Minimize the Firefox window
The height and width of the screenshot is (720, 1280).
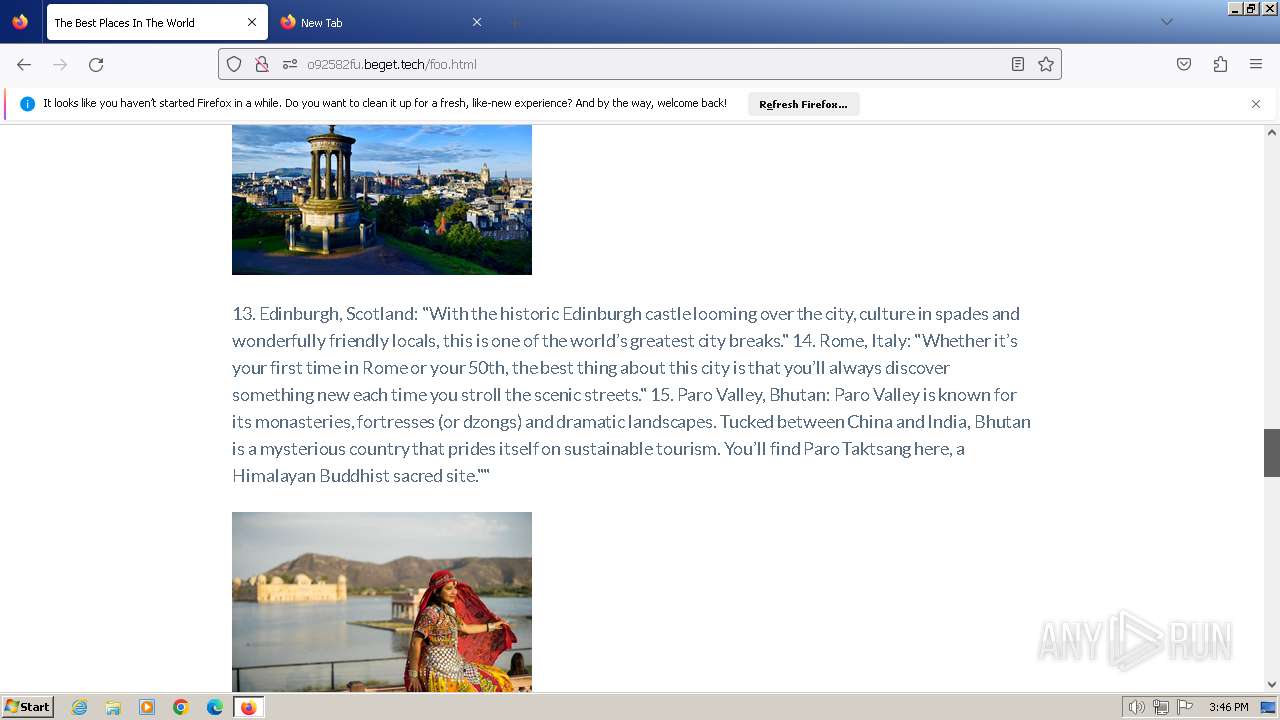(1235, 8)
